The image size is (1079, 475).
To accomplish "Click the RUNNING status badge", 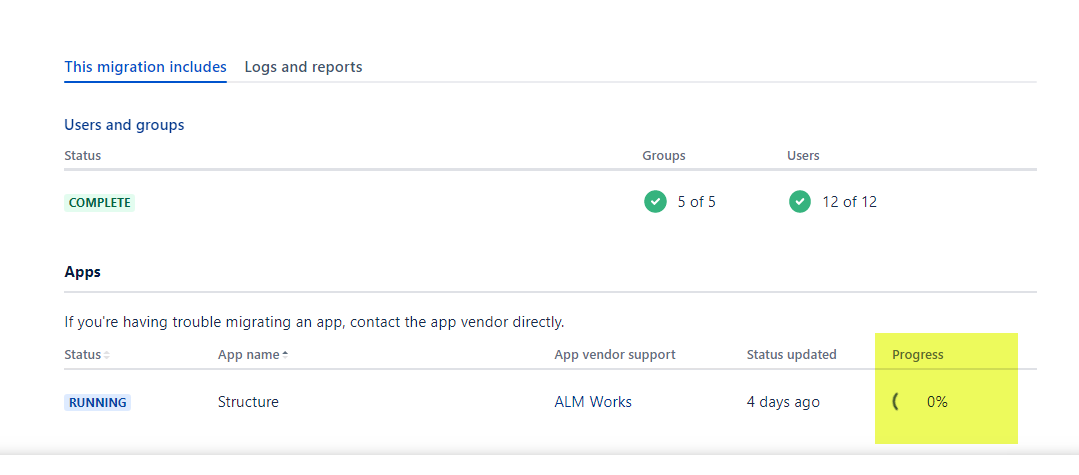I will (x=98, y=403).
